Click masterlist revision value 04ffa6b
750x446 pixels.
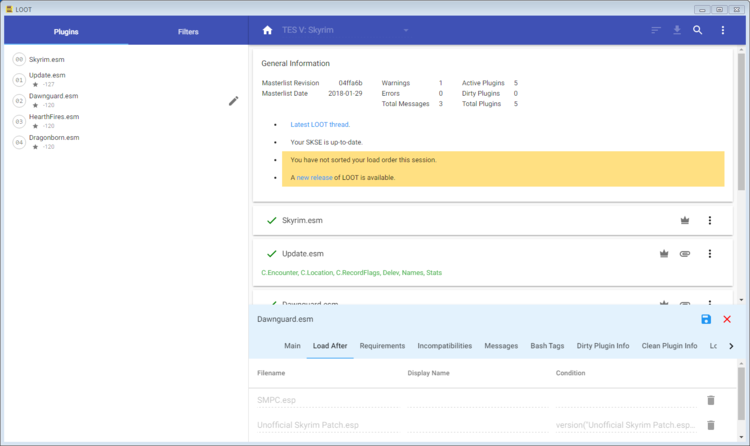(x=350, y=83)
